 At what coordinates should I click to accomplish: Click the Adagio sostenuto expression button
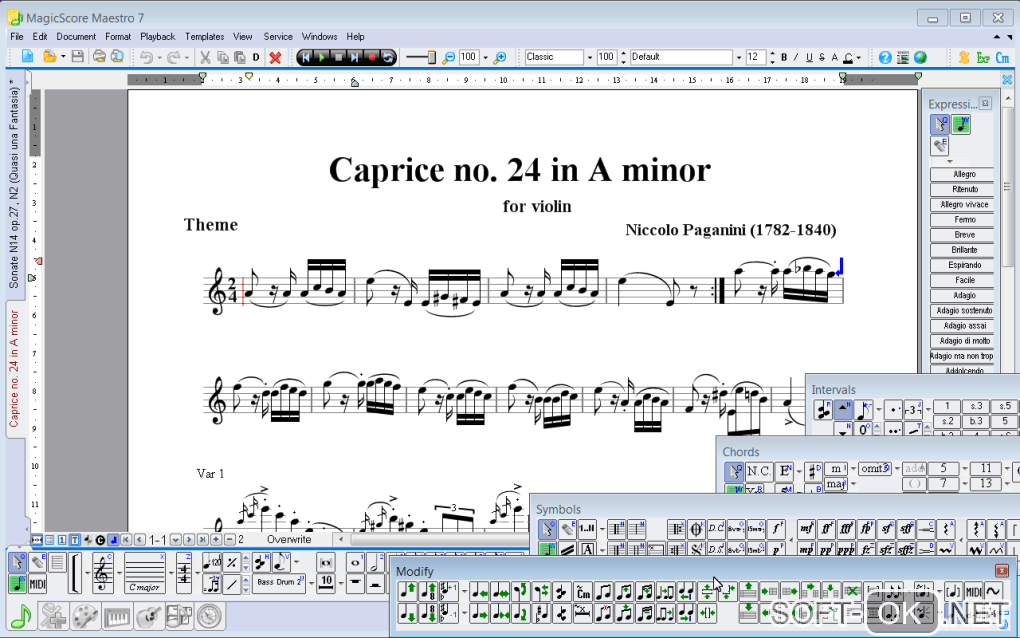click(964, 311)
